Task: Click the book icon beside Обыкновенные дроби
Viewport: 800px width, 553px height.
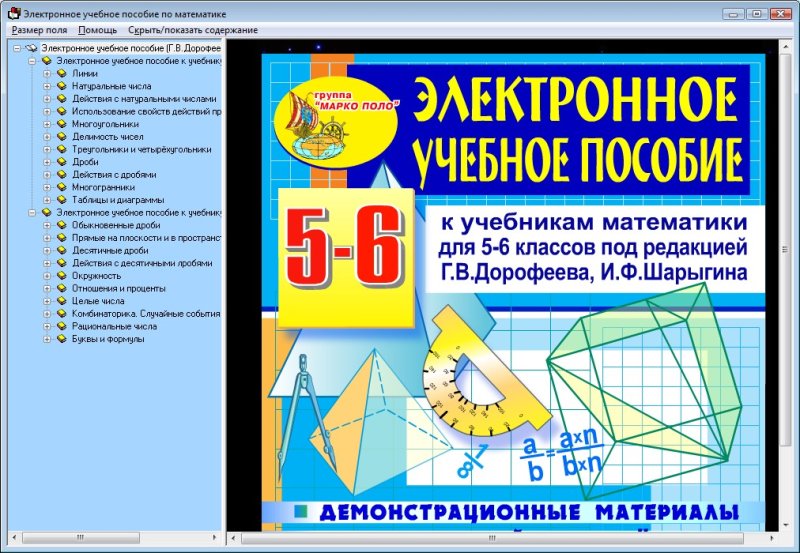Action: [62, 225]
